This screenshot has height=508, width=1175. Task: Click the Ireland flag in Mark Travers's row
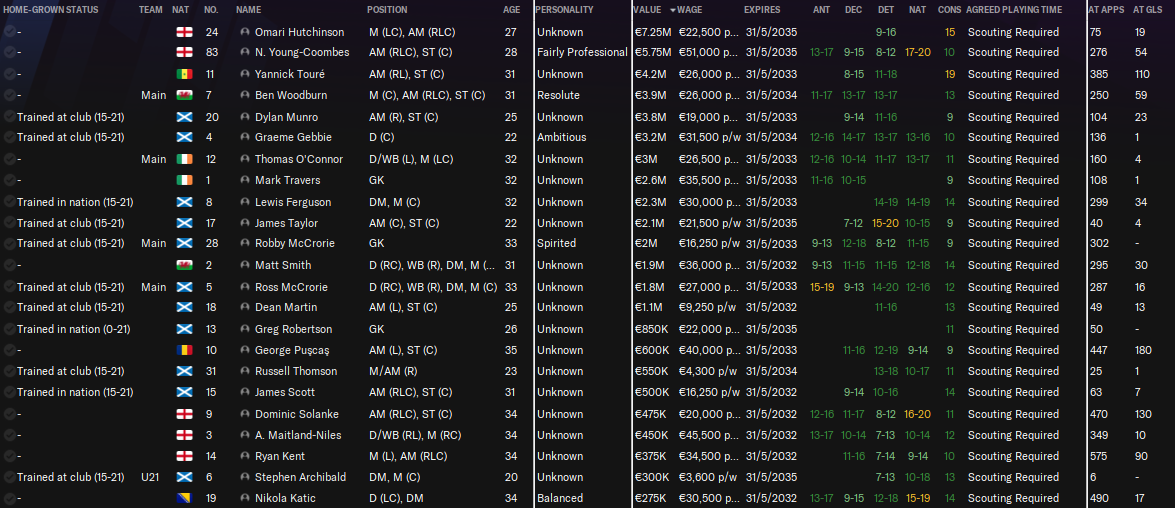click(184, 180)
